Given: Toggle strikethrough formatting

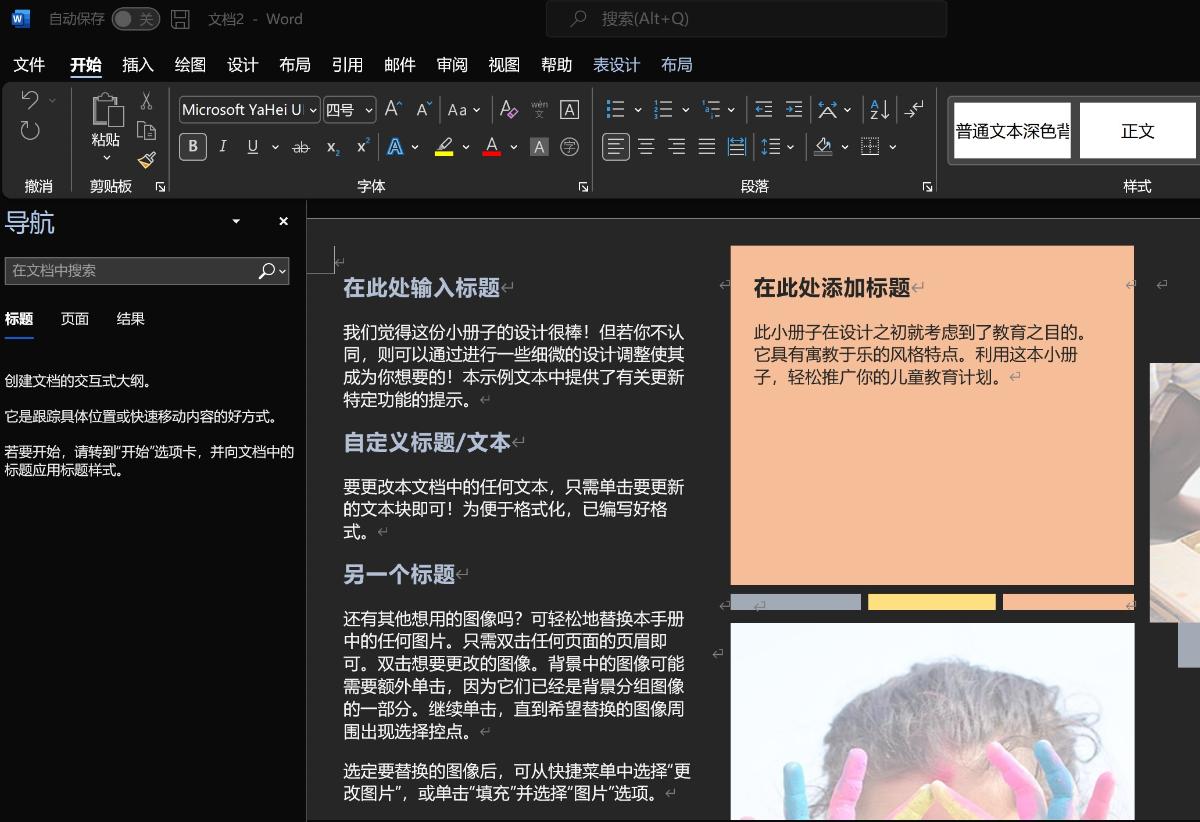Looking at the screenshot, I should click(301, 147).
